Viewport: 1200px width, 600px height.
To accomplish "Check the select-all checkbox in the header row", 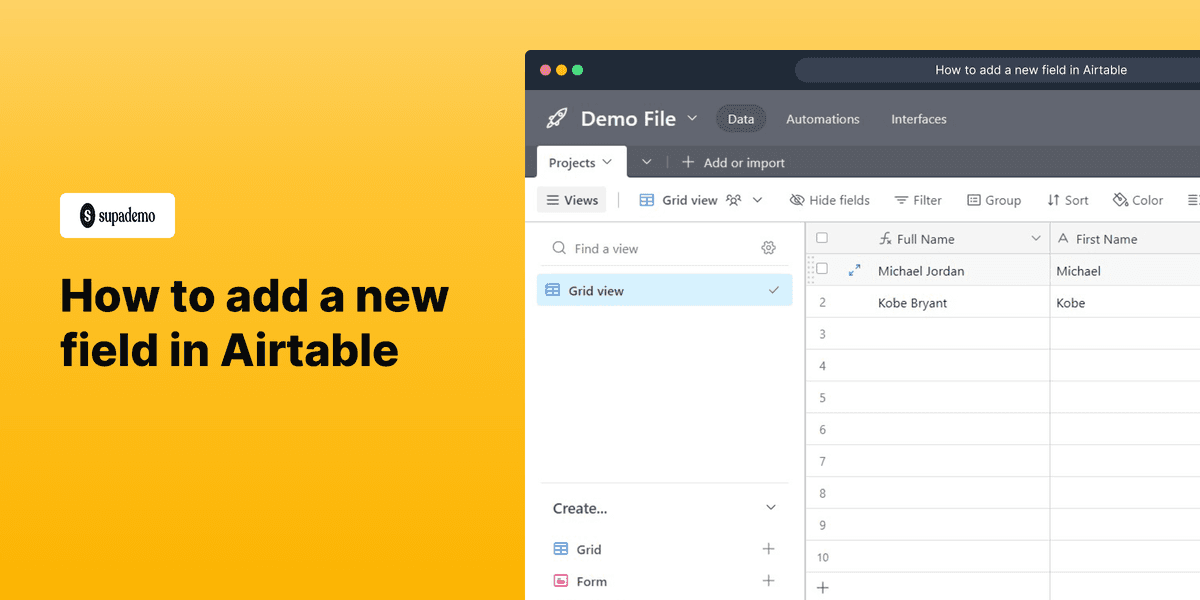I will [x=821, y=238].
